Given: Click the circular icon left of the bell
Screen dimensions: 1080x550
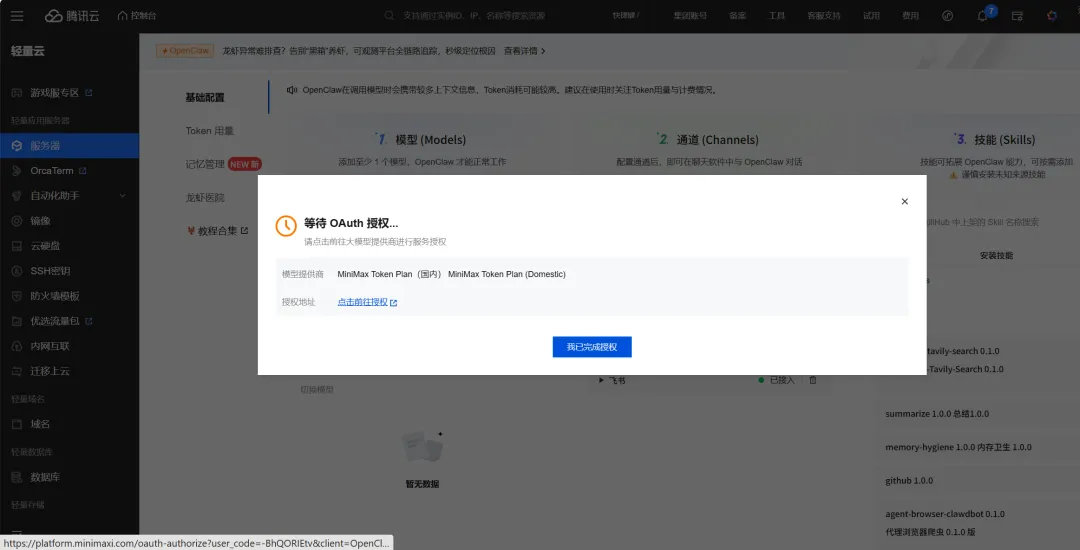Looking at the screenshot, I should [x=948, y=16].
